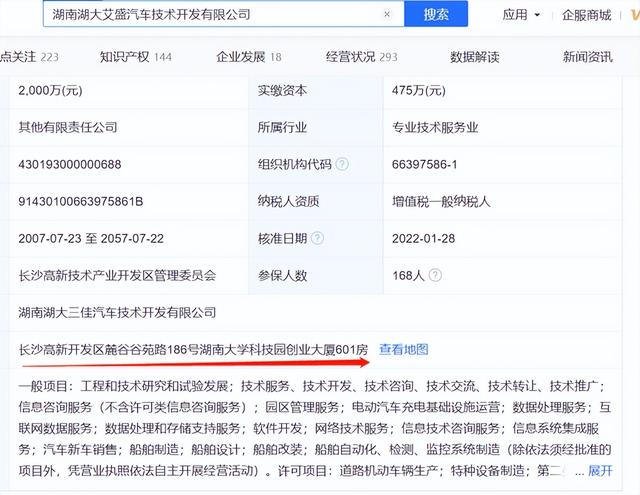Open the 点关注 223 tab

point(29,57)
